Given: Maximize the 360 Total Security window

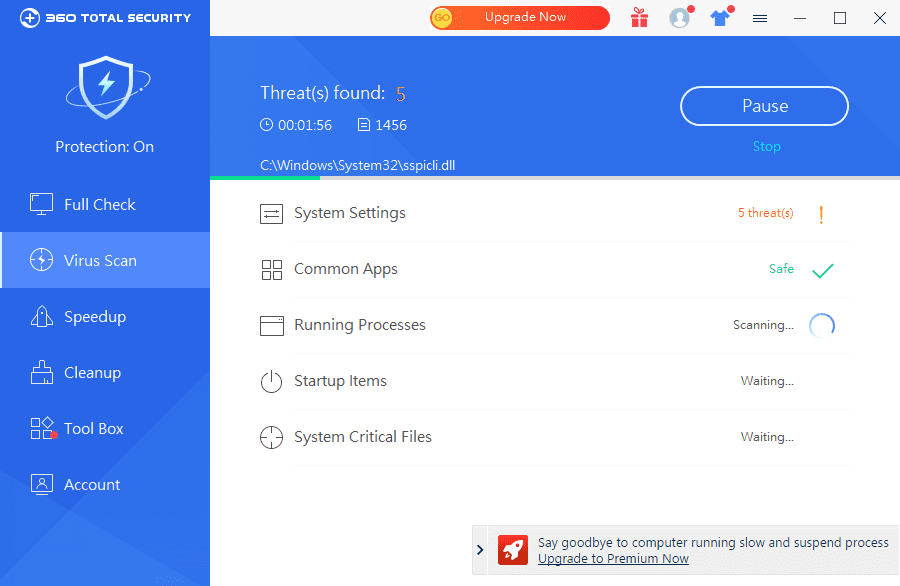Looking at the screenshot, I should tap(840, 18).
